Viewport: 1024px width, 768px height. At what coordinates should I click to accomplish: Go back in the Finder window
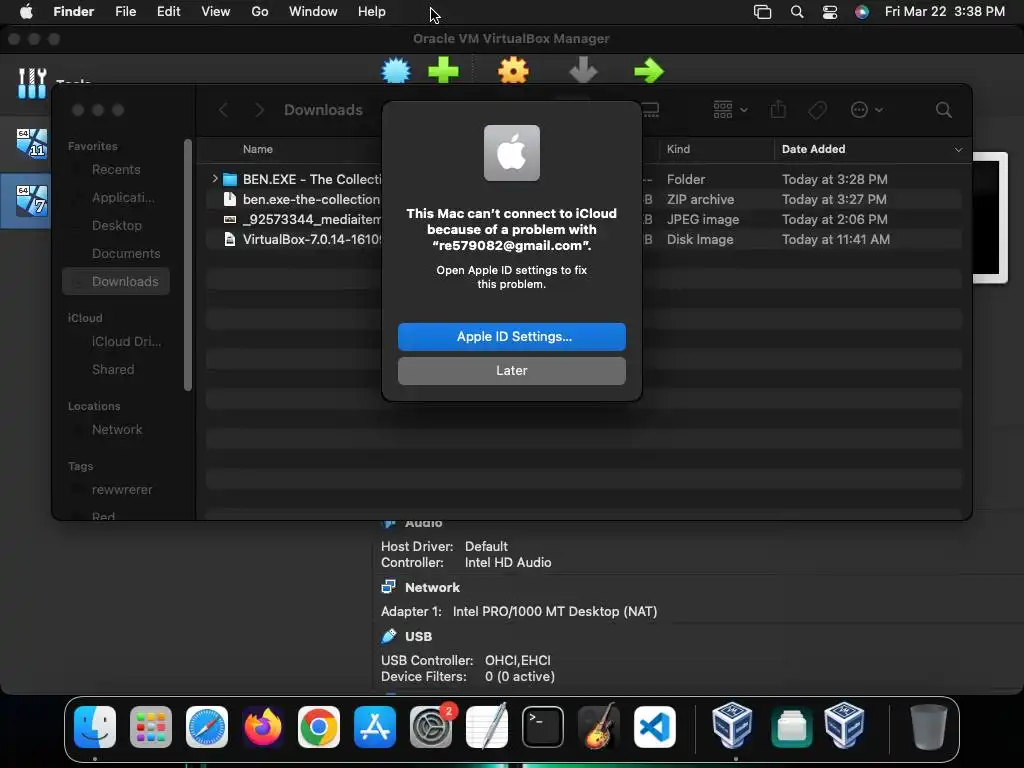[x=223, y=110]
